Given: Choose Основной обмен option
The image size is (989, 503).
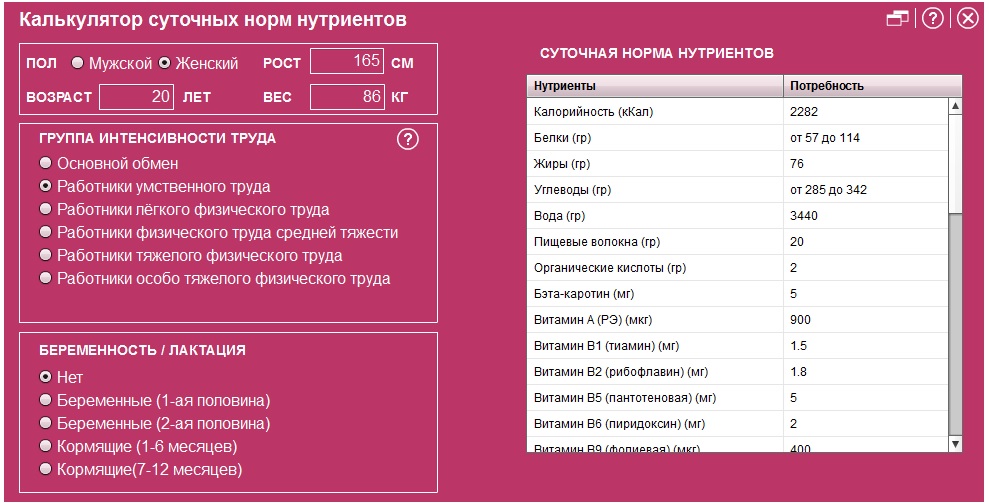Looking at the screenshot, I should (45, 163).
